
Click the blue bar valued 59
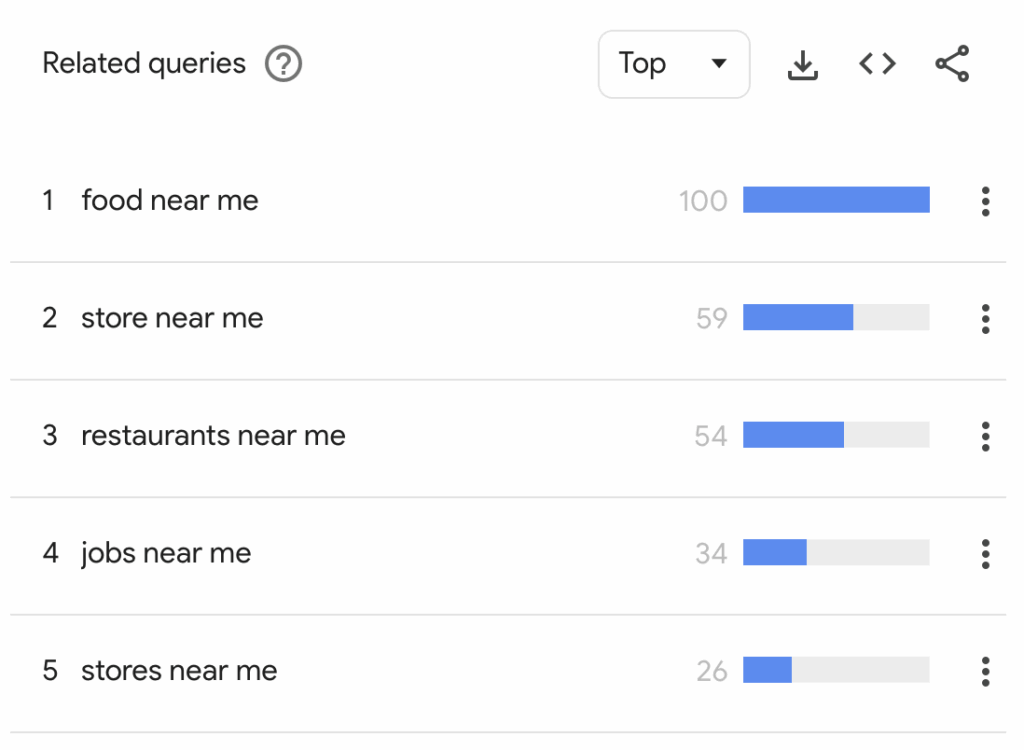pos(798,318)
